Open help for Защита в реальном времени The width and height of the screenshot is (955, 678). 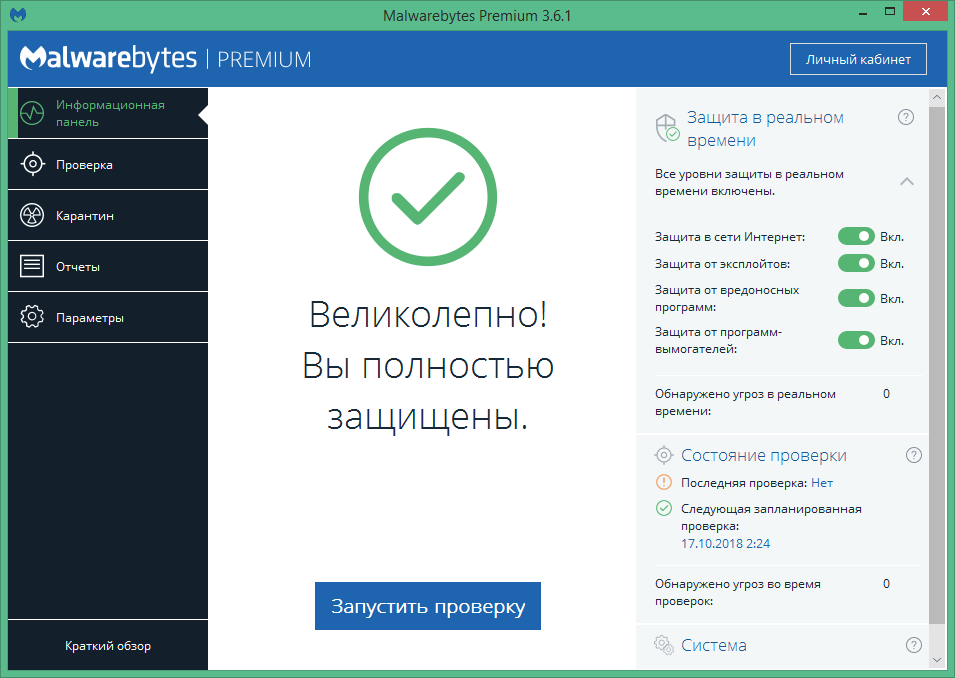tap(906, 118)
